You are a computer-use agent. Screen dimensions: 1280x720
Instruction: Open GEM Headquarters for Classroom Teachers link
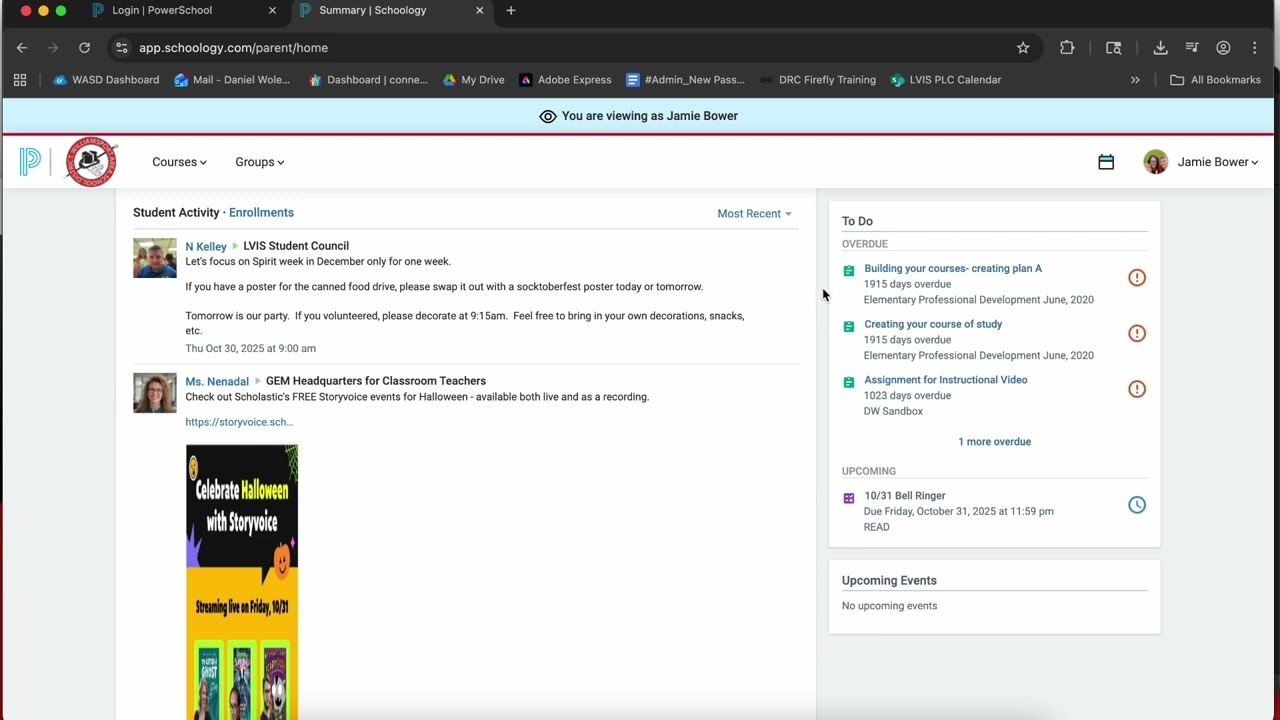[x=376, y=381]
